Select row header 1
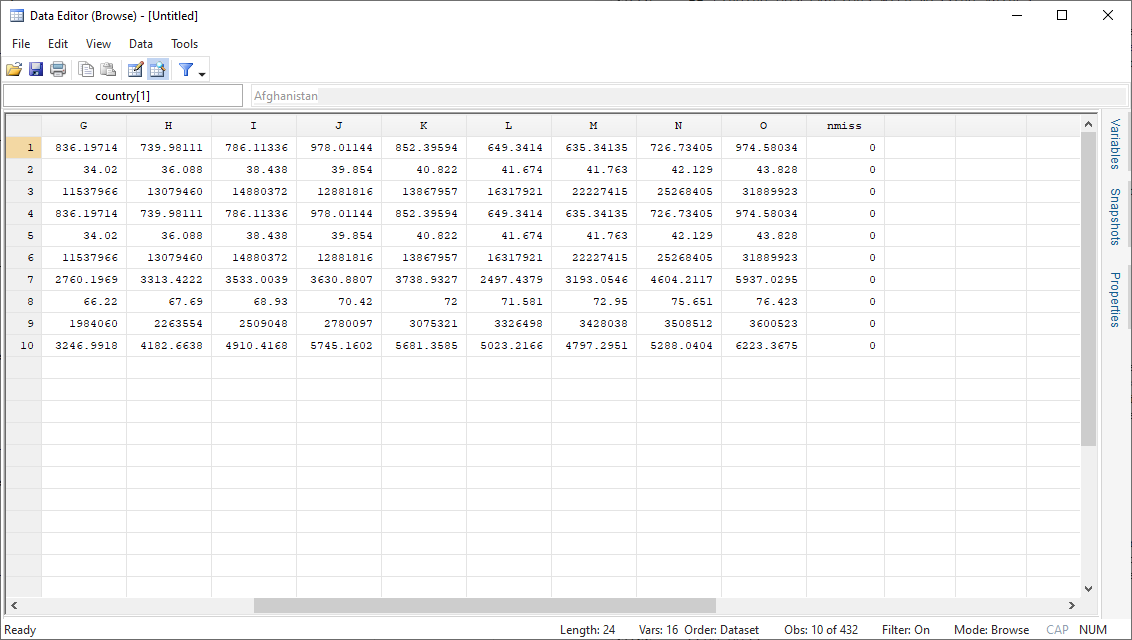This screenshot has height=640, width=1132. [x=24, y=147]
